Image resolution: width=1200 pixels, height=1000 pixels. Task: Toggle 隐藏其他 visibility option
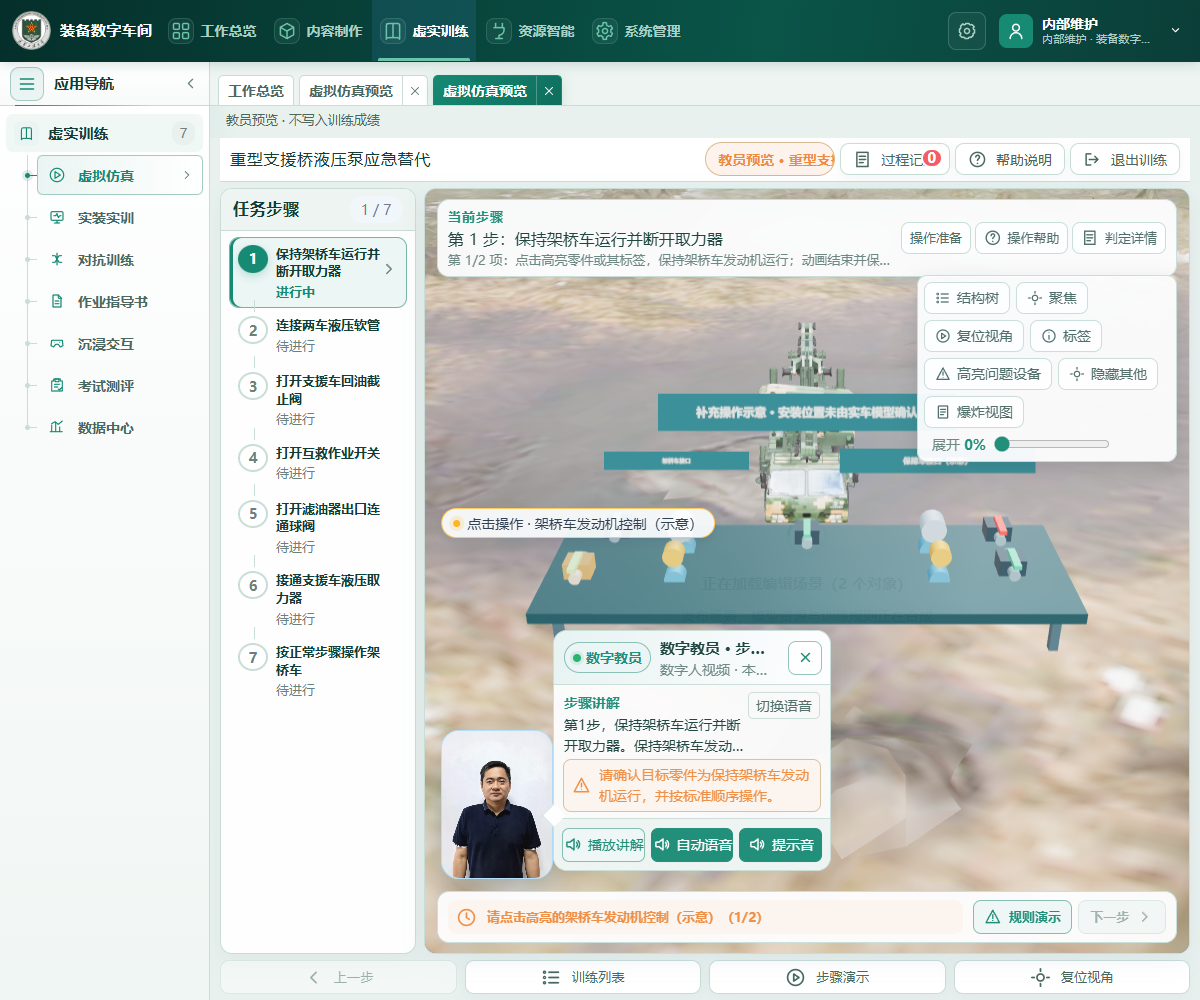tap(1108, 374)
